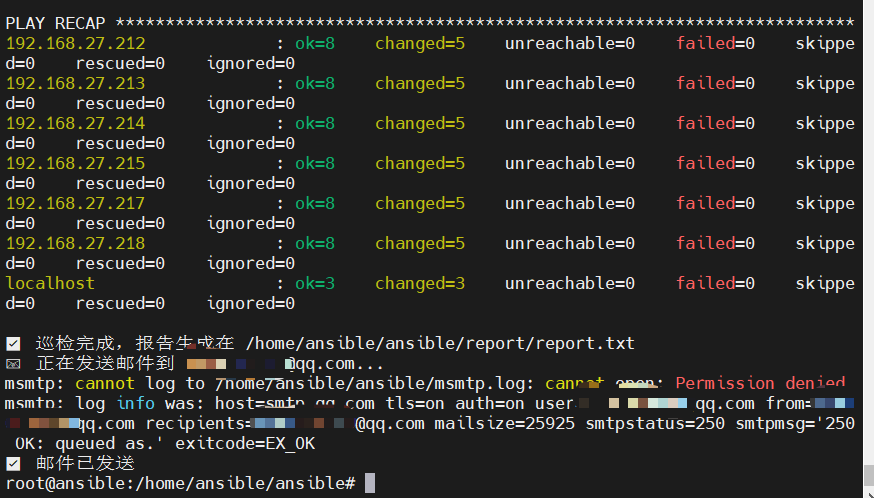
Task: Click the 正在发送邮件到 text
Action: [x=105, y=364]
